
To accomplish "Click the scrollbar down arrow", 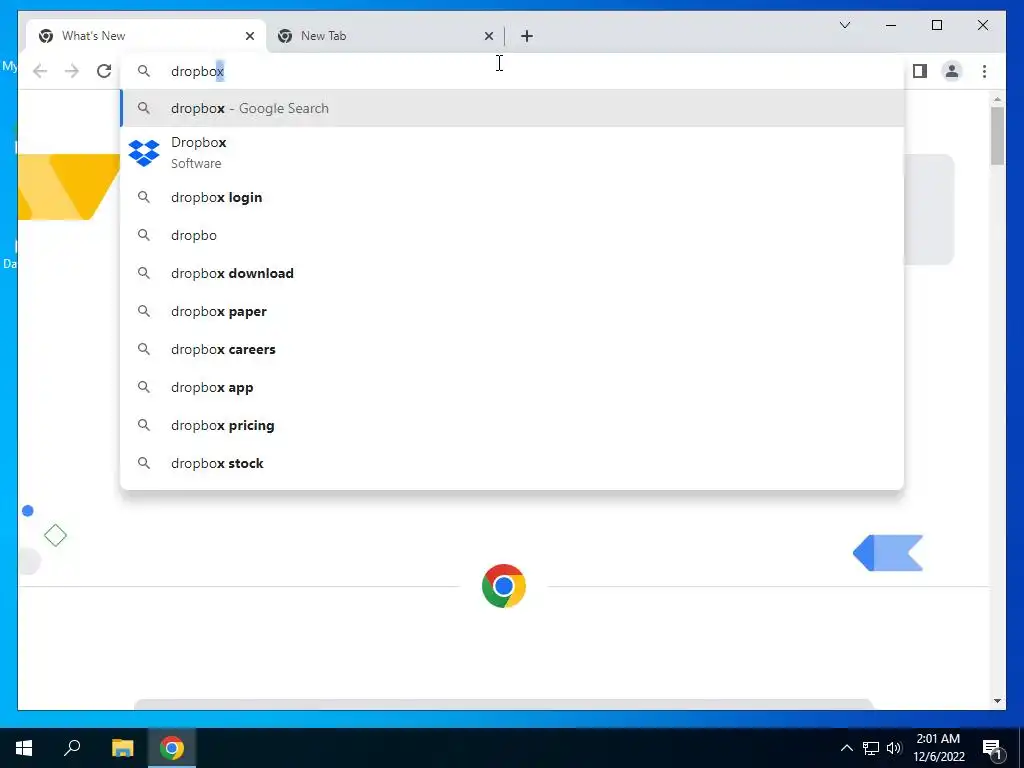I will pos(997,701).
